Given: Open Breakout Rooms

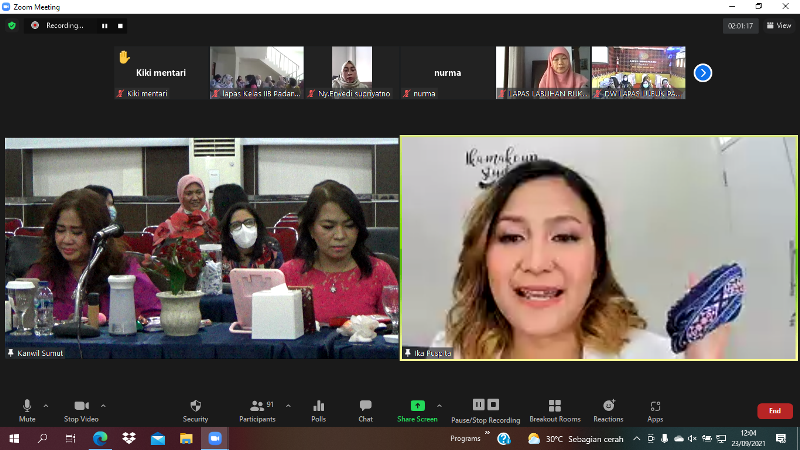Looking at the screenshot, I should coord(555,409).
